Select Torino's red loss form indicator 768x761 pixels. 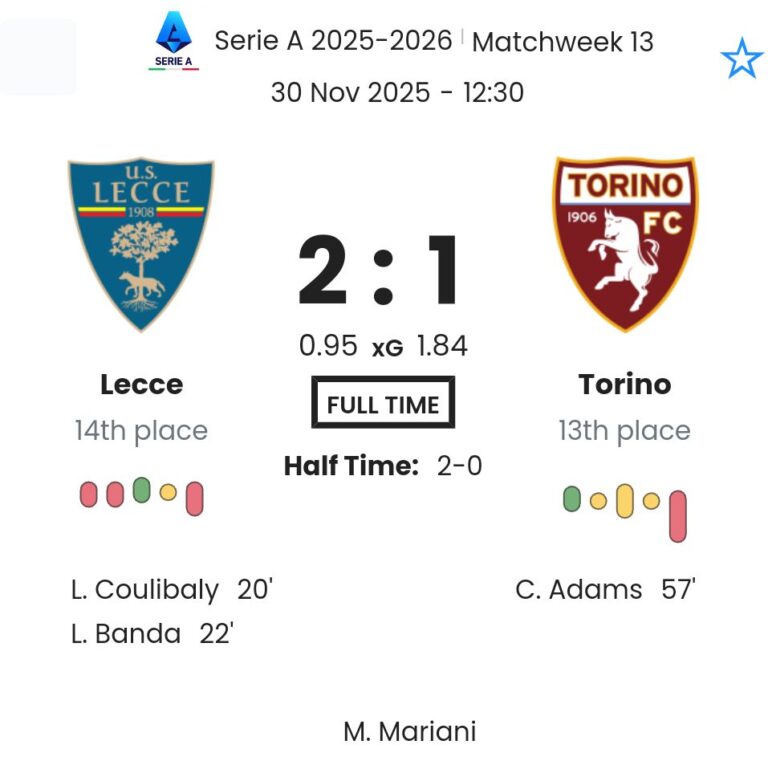(678, 515)
